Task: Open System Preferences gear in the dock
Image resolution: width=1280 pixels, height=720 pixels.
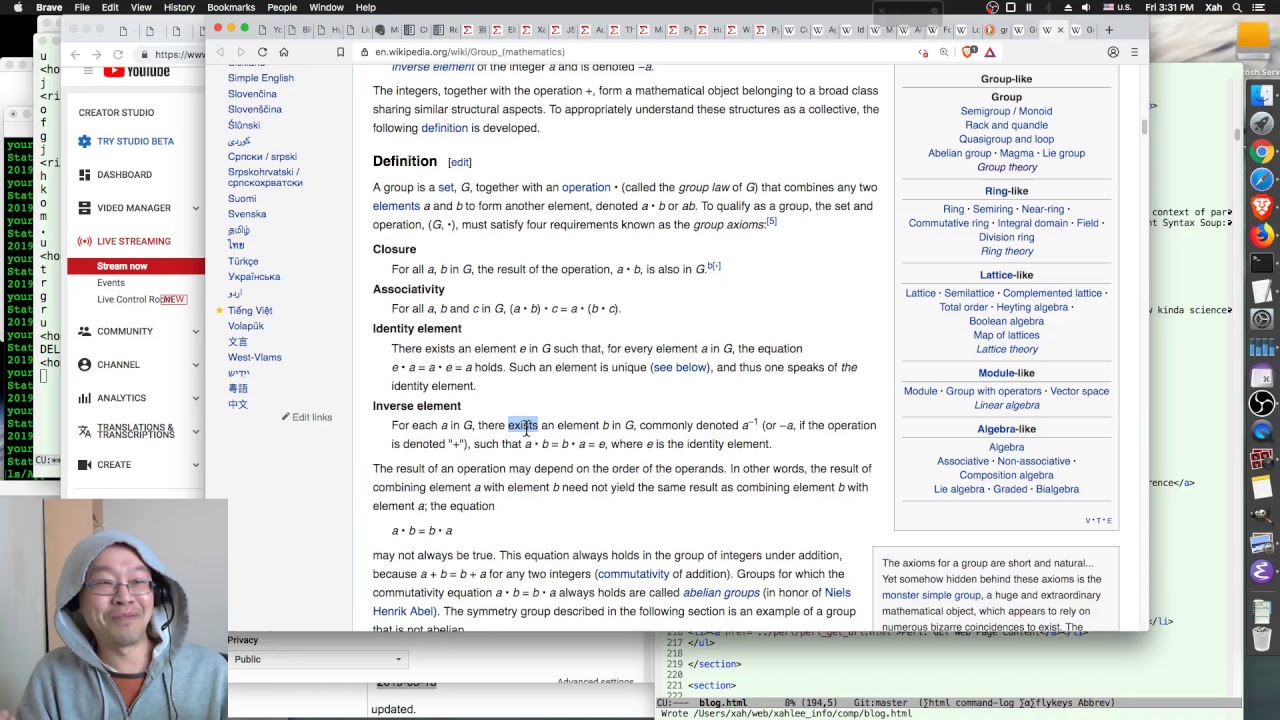Action: pyautogui.click(x=1262, y=320)
